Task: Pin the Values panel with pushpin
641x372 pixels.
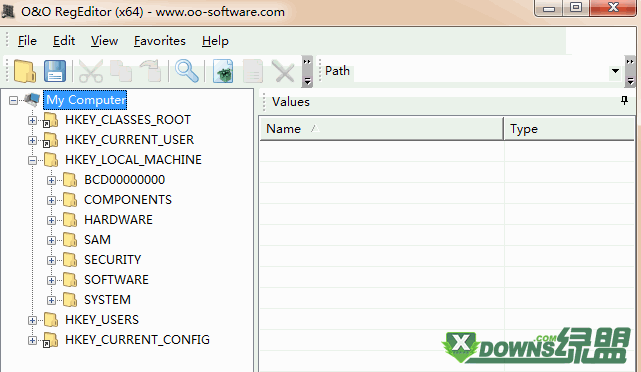Action: [624, 101]
